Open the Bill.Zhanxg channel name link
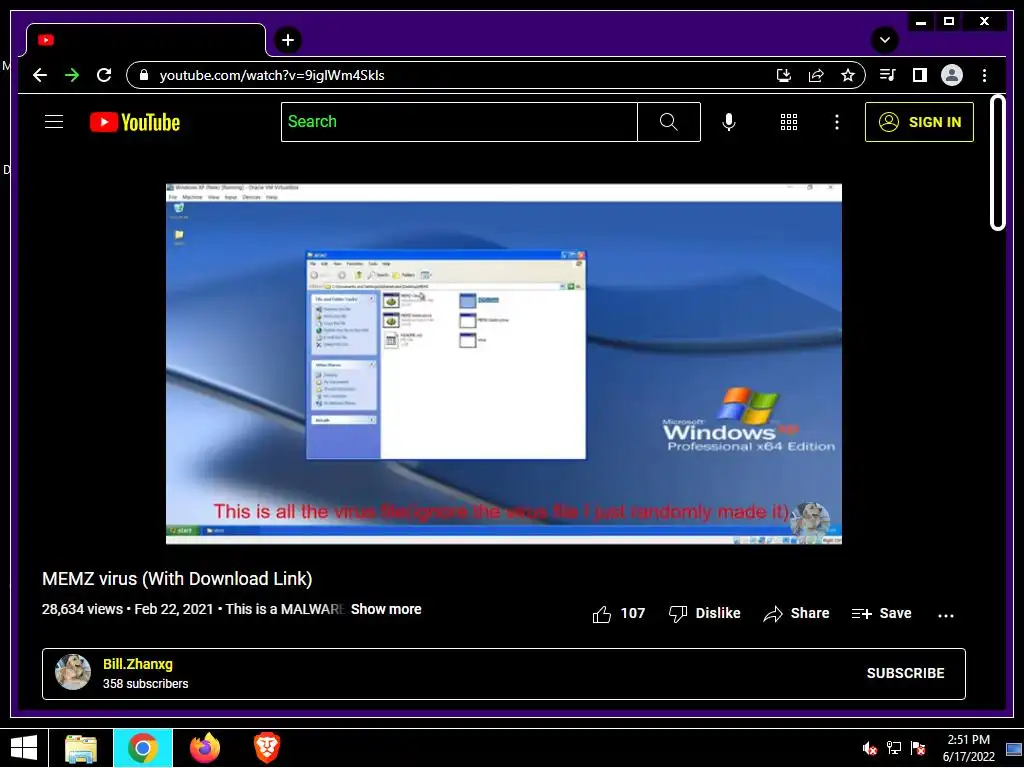 138,664
